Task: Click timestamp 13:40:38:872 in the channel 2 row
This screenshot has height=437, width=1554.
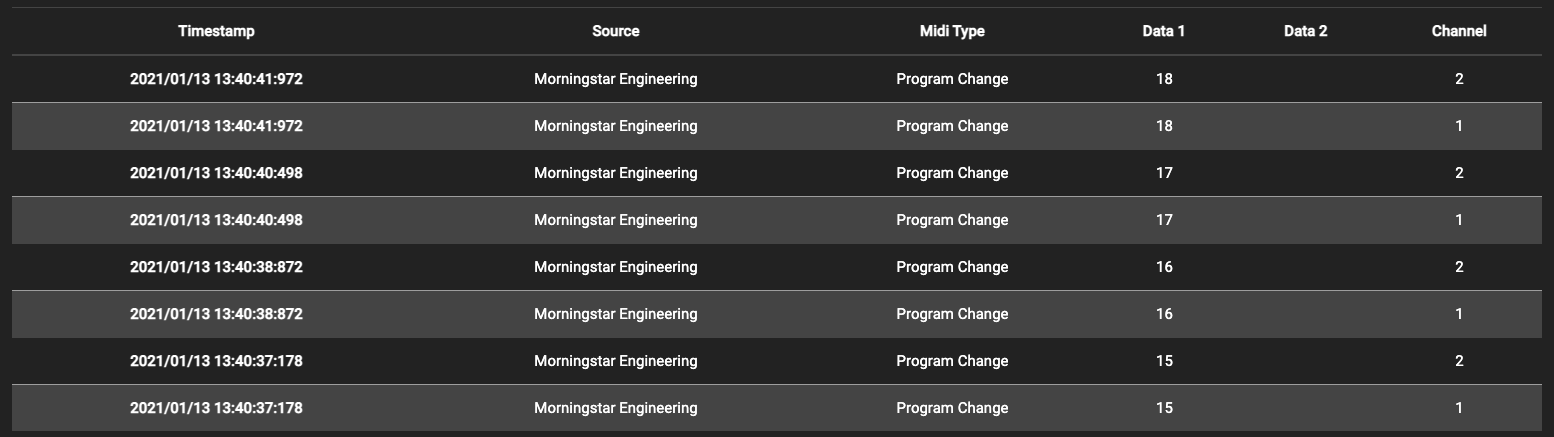Action: pos(216,267)
